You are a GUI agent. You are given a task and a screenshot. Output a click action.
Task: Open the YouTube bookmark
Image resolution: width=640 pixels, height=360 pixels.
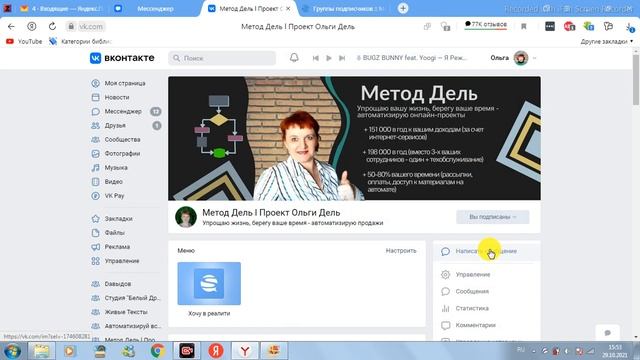click(24, 41)
